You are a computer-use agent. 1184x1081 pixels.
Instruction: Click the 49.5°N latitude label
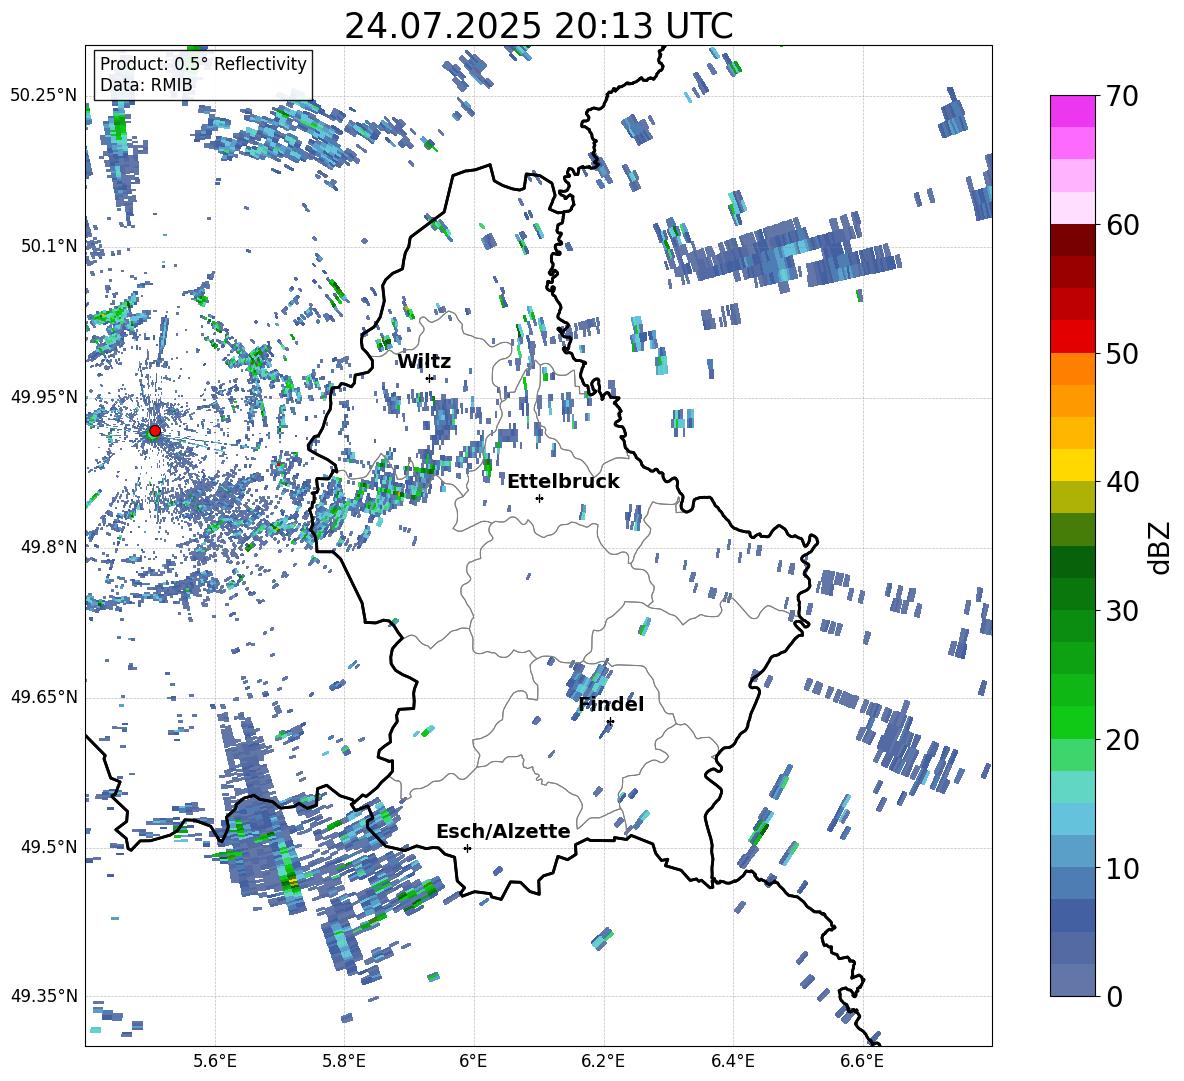click(x=48, y=846)
